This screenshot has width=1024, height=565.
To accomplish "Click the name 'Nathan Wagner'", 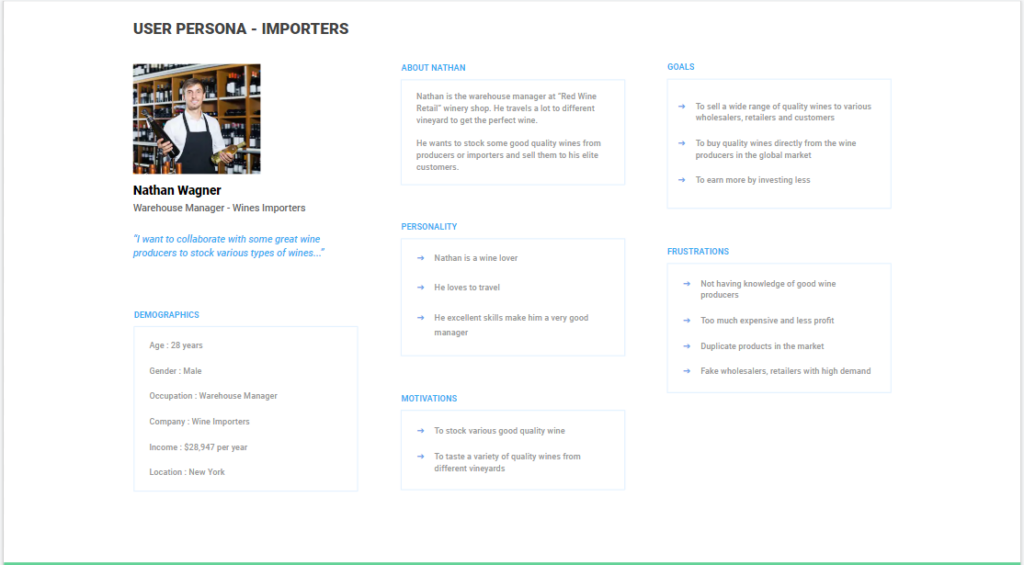I will [177, 190].
